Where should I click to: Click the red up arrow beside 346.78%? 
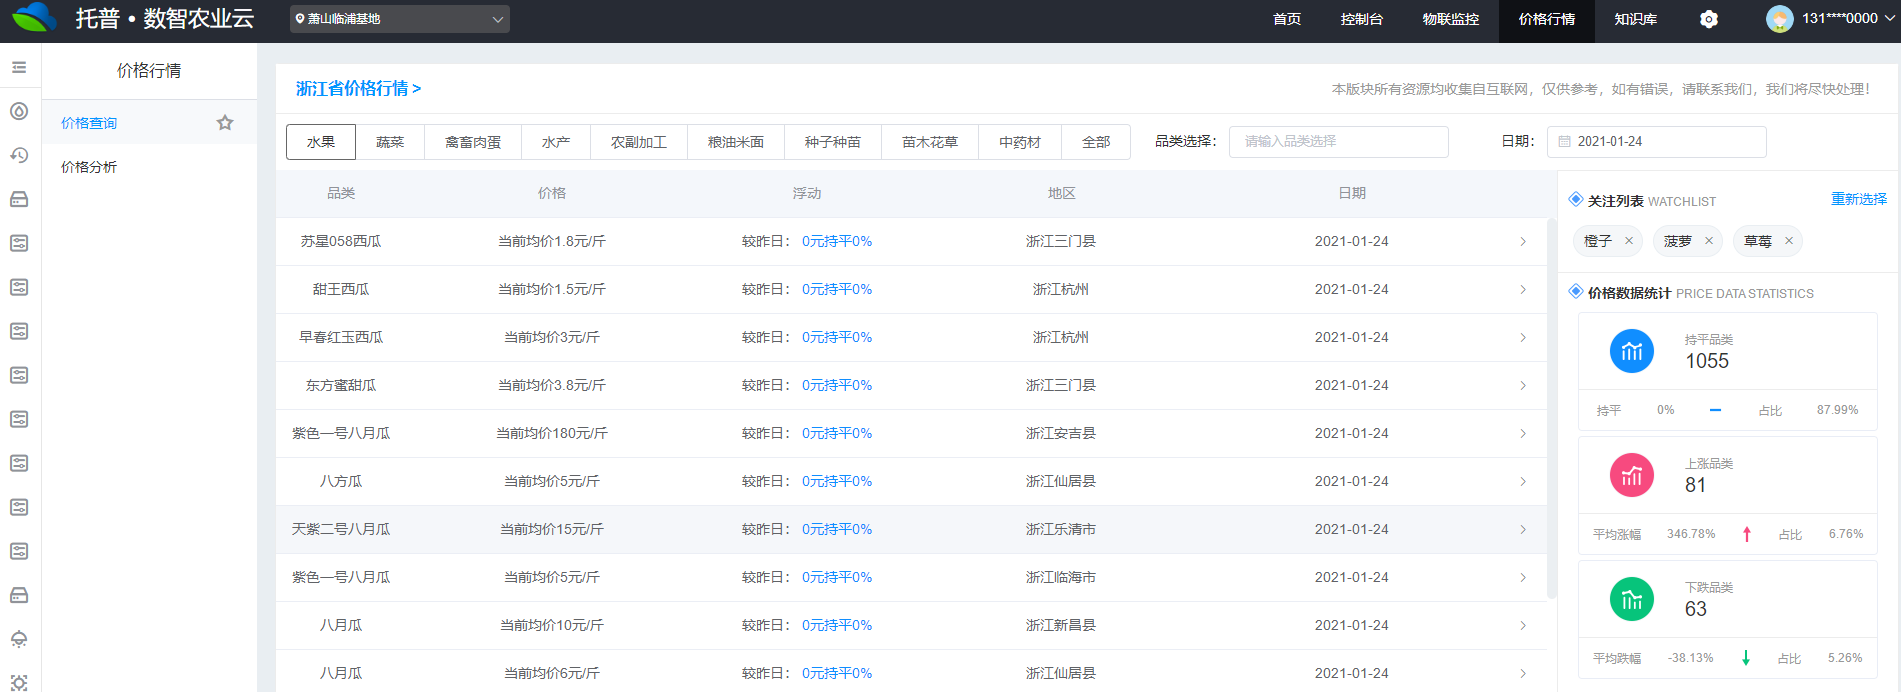coord(1747,534)
